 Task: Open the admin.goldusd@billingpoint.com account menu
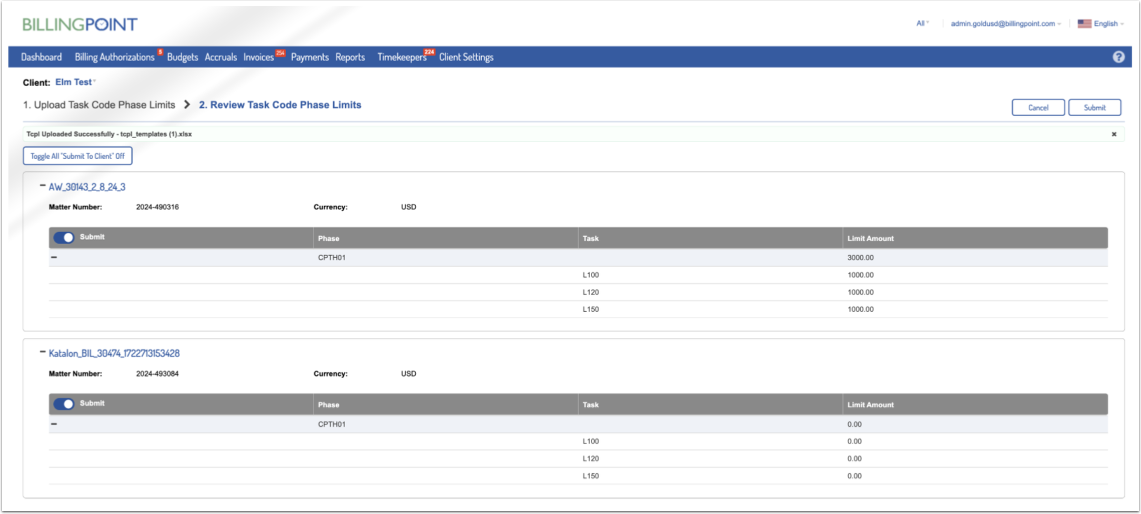[x=1006, y=24]
